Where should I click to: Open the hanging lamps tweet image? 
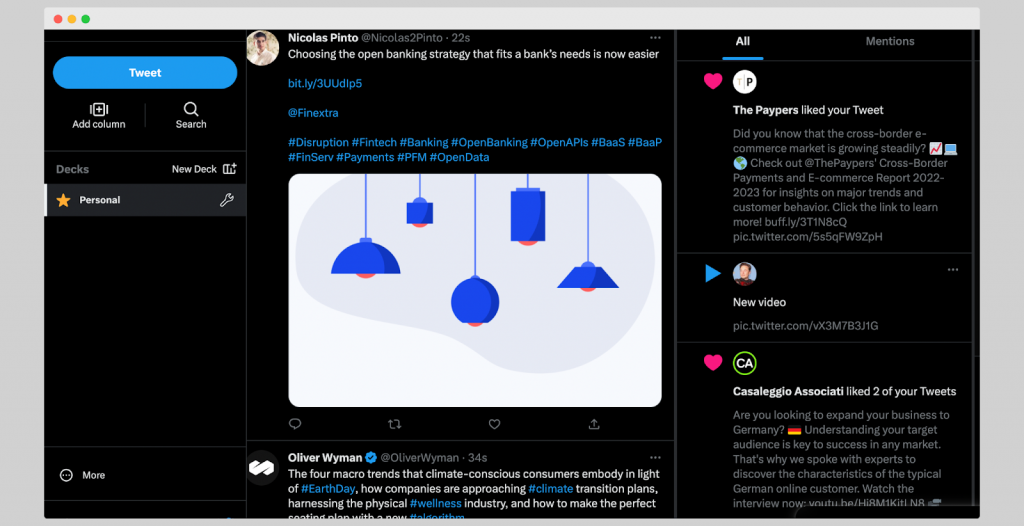(475, 290)
